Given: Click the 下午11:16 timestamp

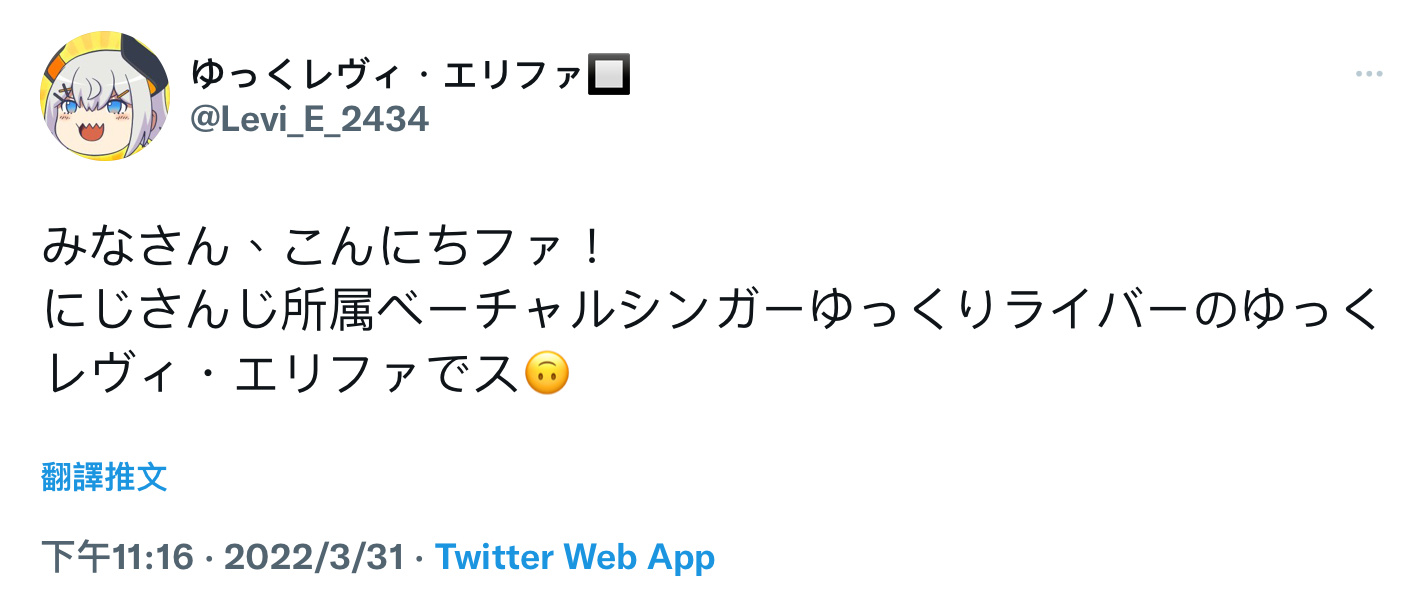Looking at the screenshot, I should 117,557.
